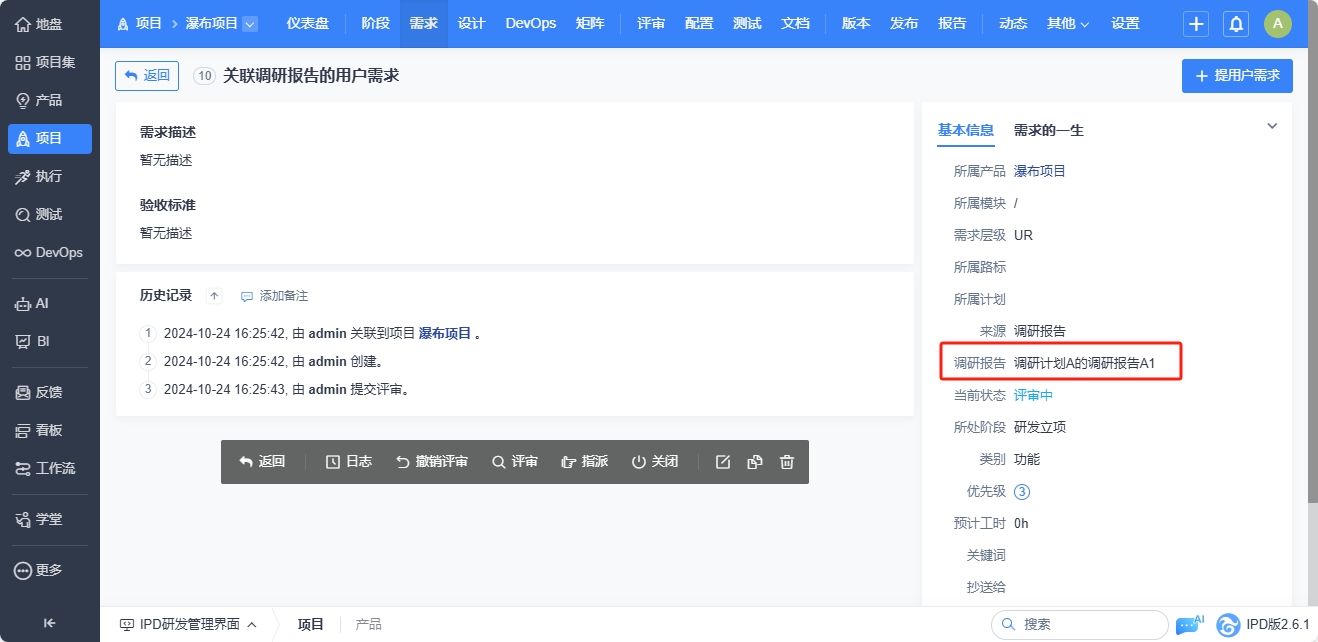Open the AI chat assistant icon

point(1189,624)
